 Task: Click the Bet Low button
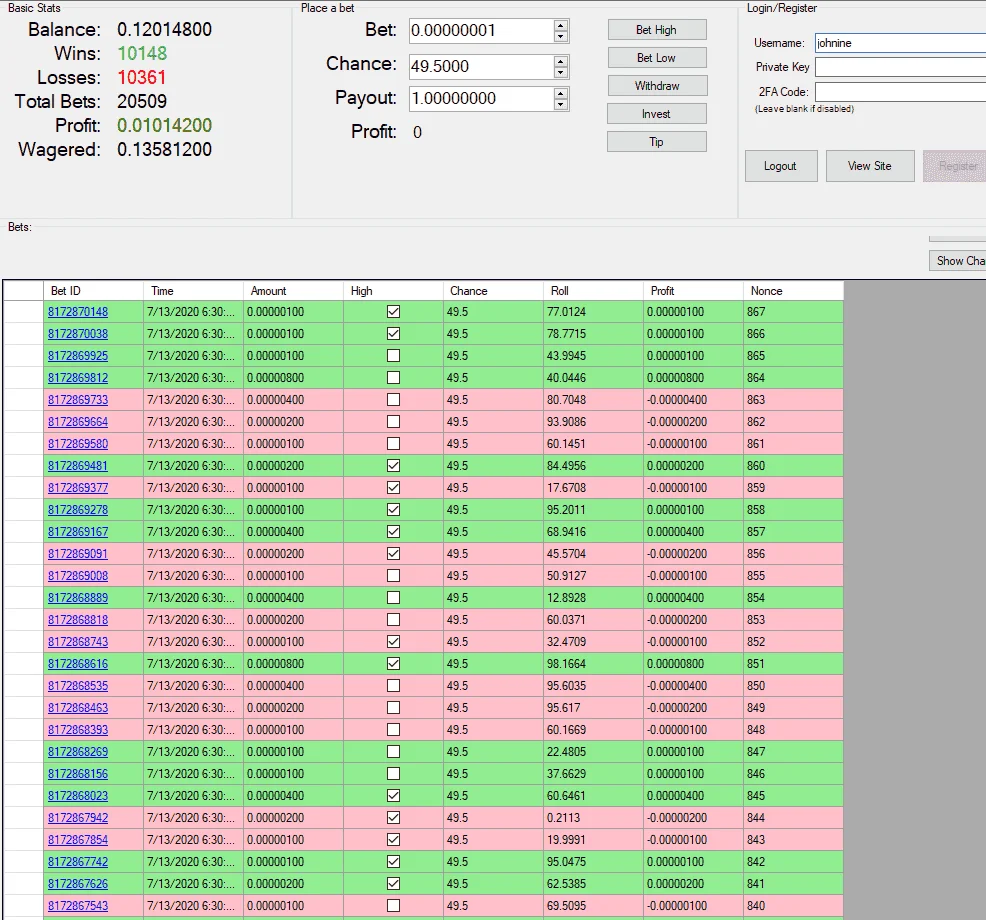(x=656, y=58)
